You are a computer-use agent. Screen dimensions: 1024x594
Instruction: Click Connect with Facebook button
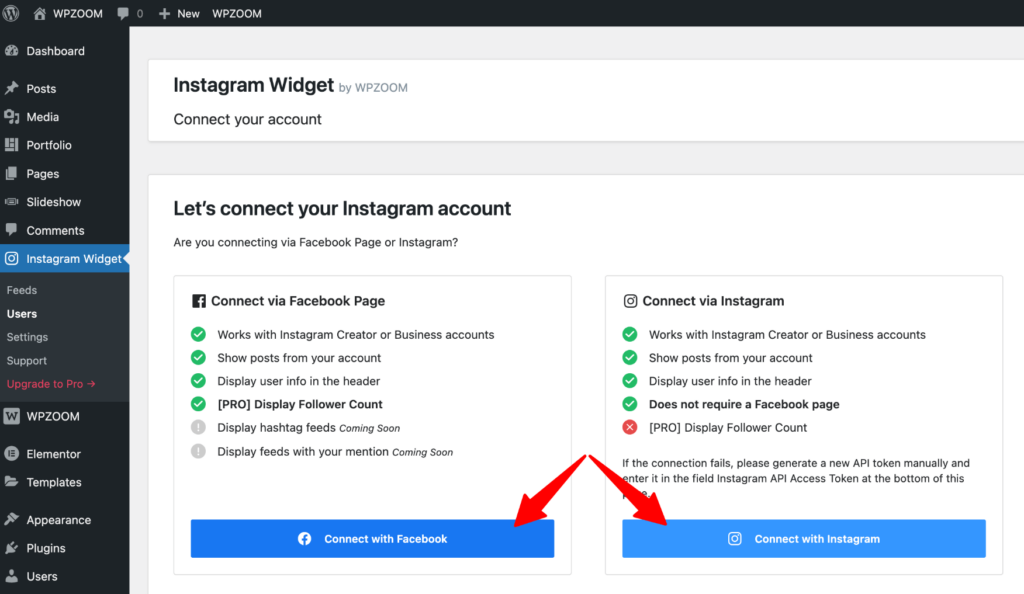[372, 539]
